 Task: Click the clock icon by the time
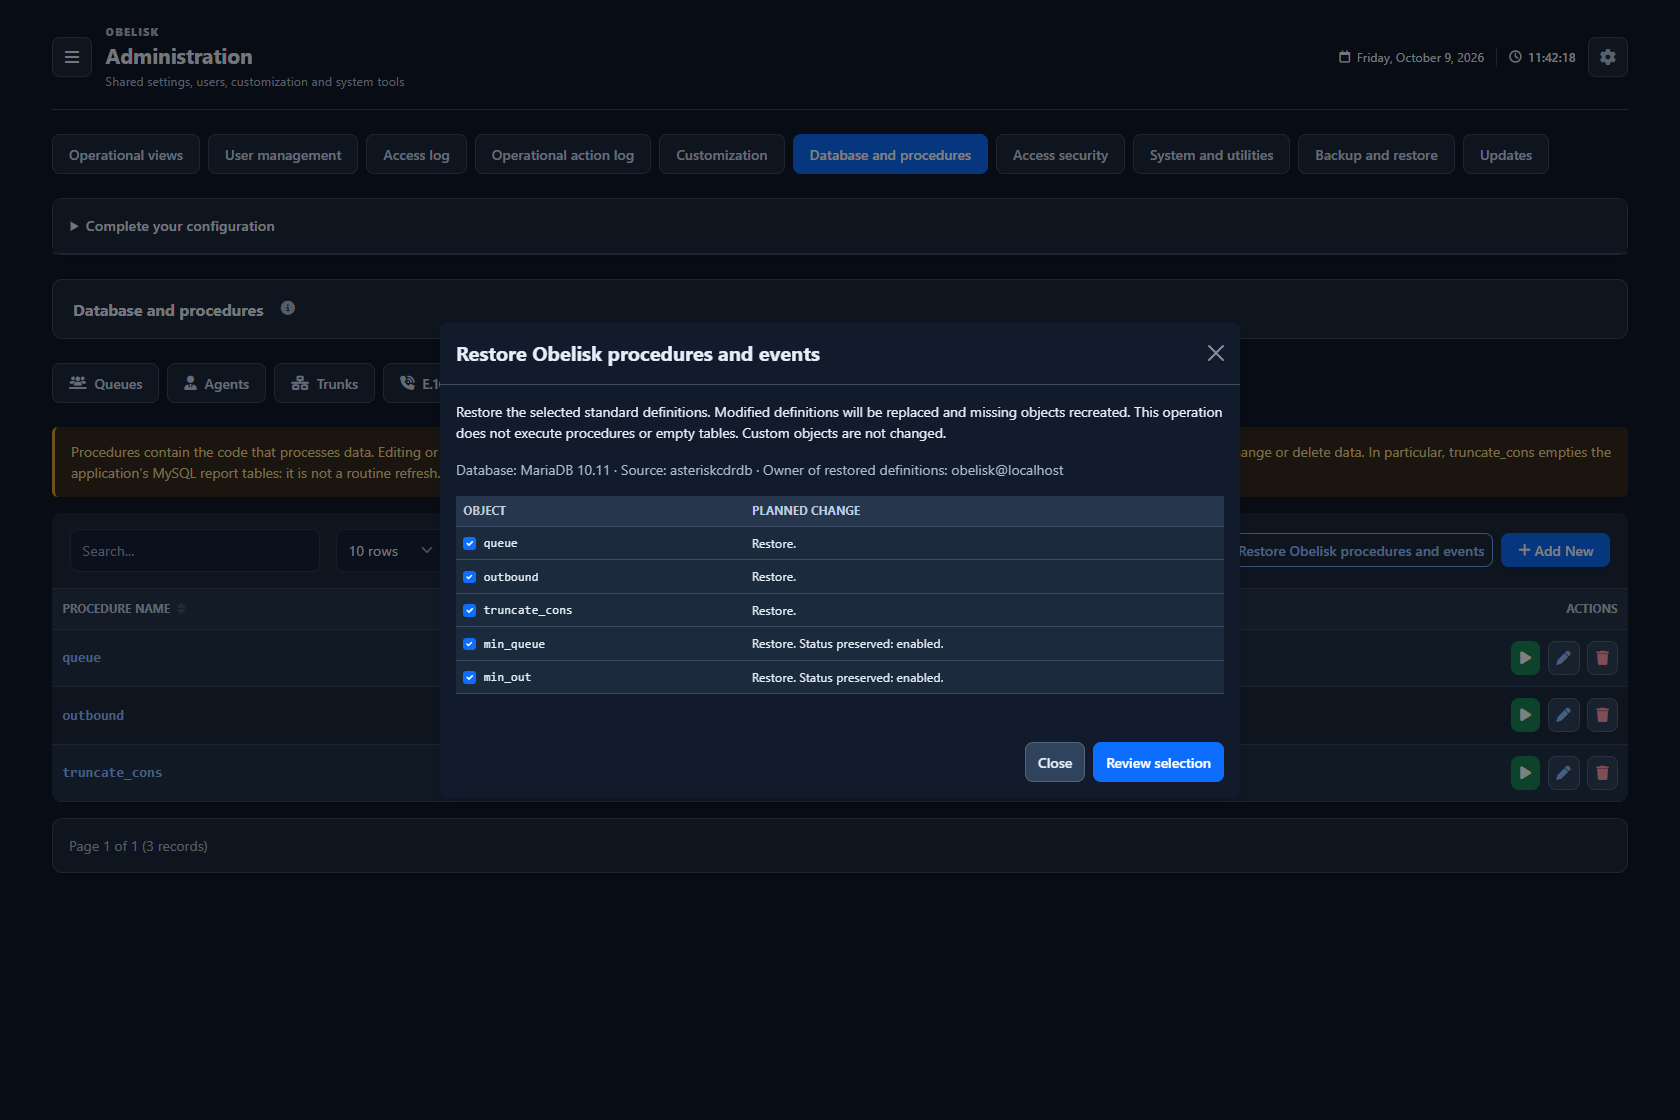tap(1516, 57)
